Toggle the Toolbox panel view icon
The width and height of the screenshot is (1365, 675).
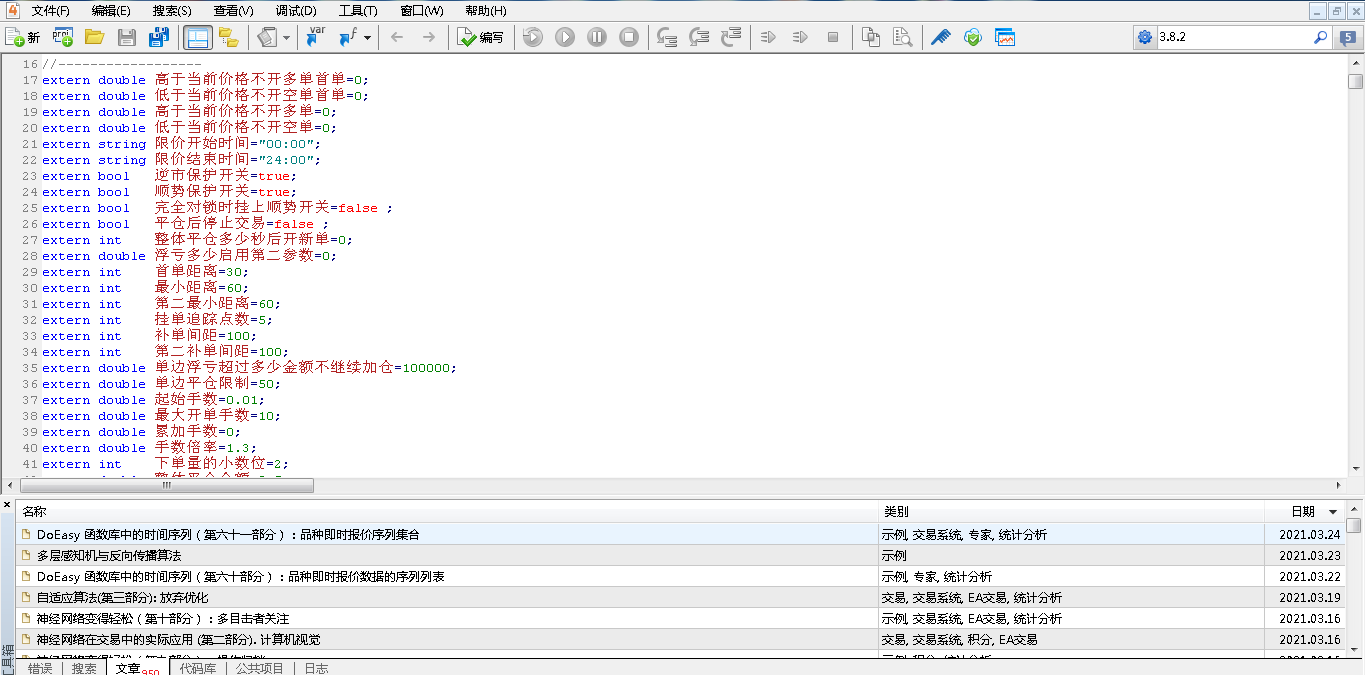pos(197,37)
